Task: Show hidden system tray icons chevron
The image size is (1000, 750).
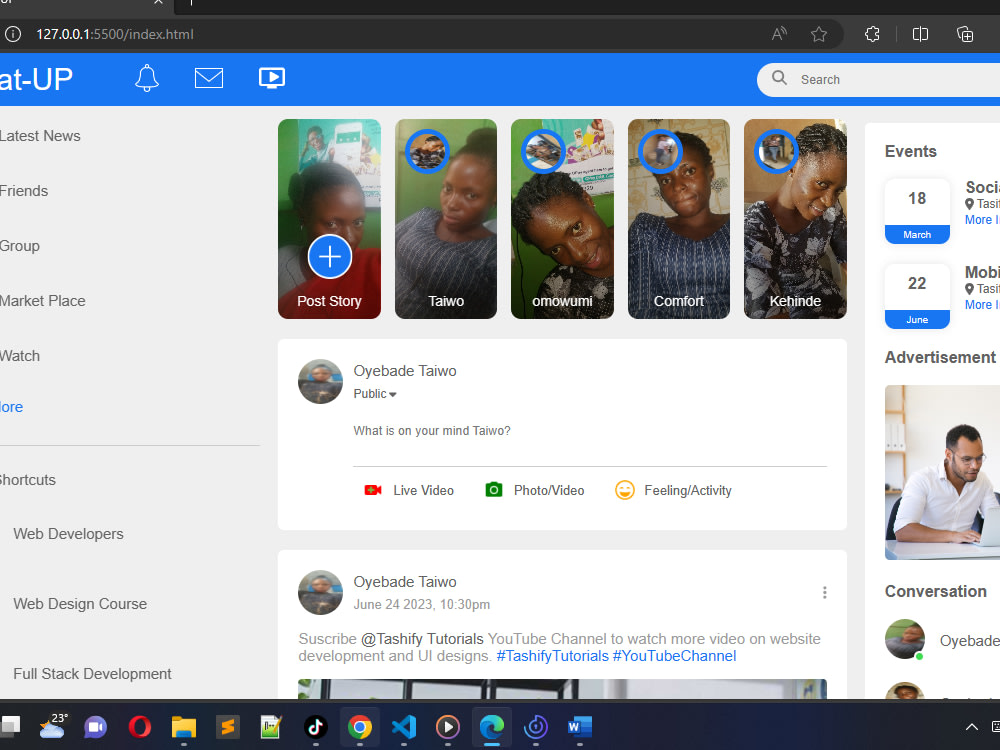Action: coord(971,727)
